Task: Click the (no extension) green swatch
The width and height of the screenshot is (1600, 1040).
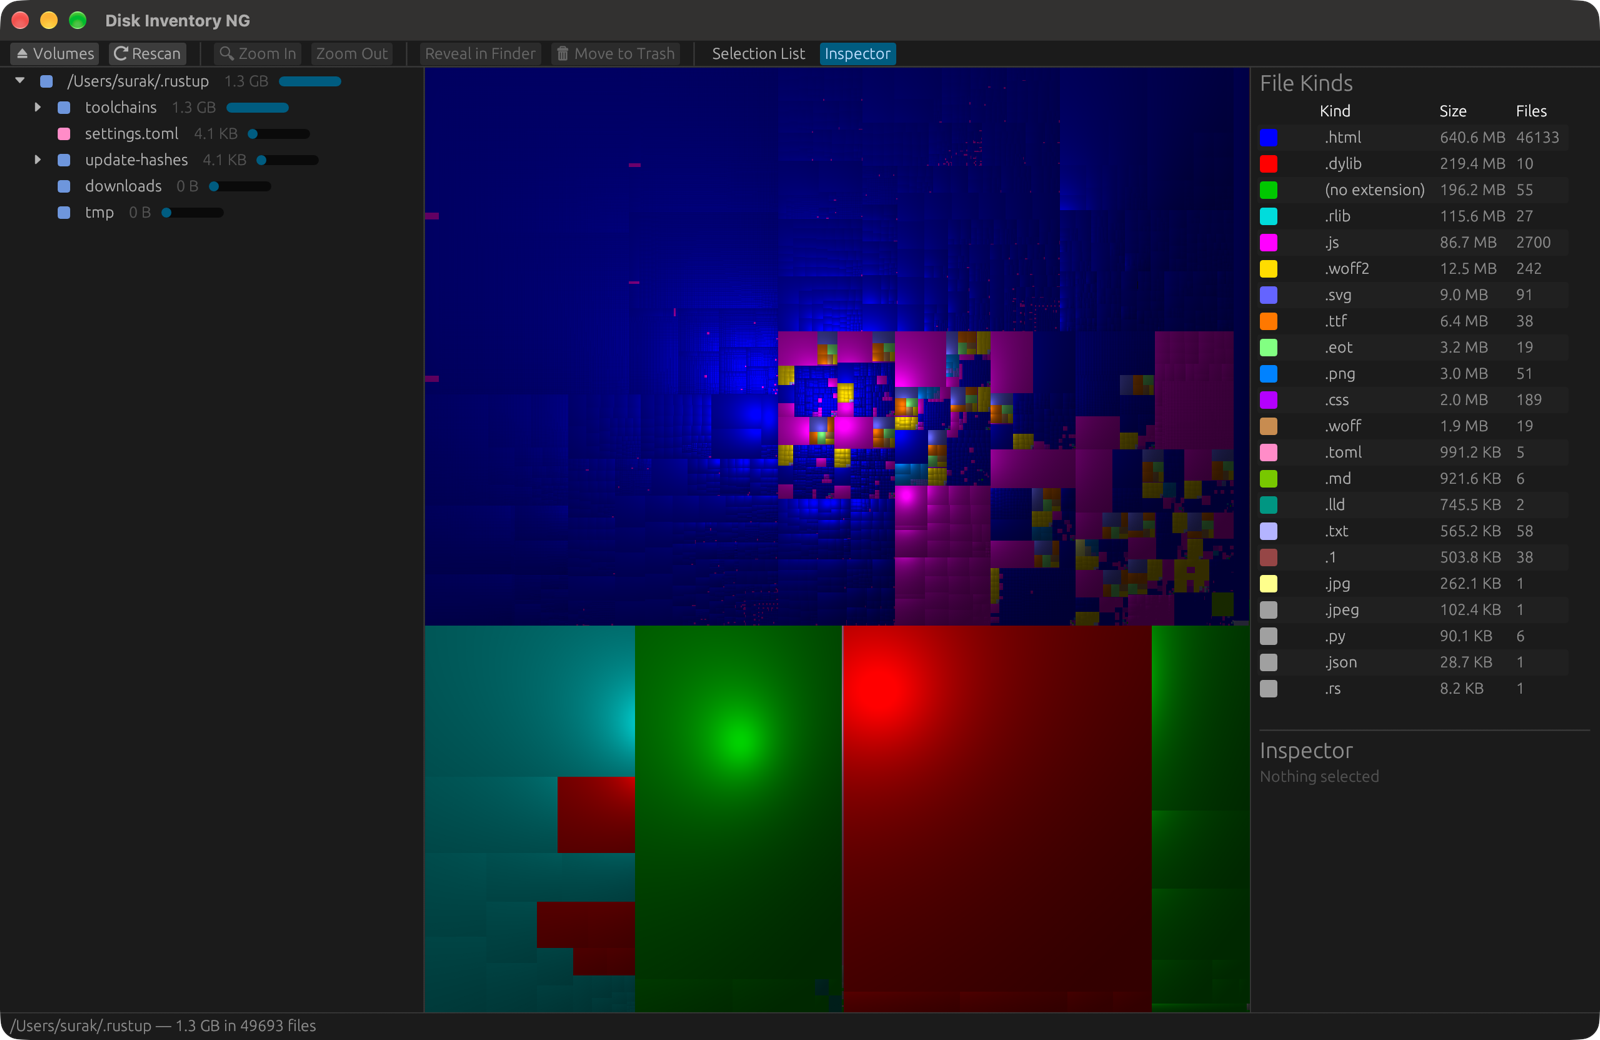Action: 1268,190
